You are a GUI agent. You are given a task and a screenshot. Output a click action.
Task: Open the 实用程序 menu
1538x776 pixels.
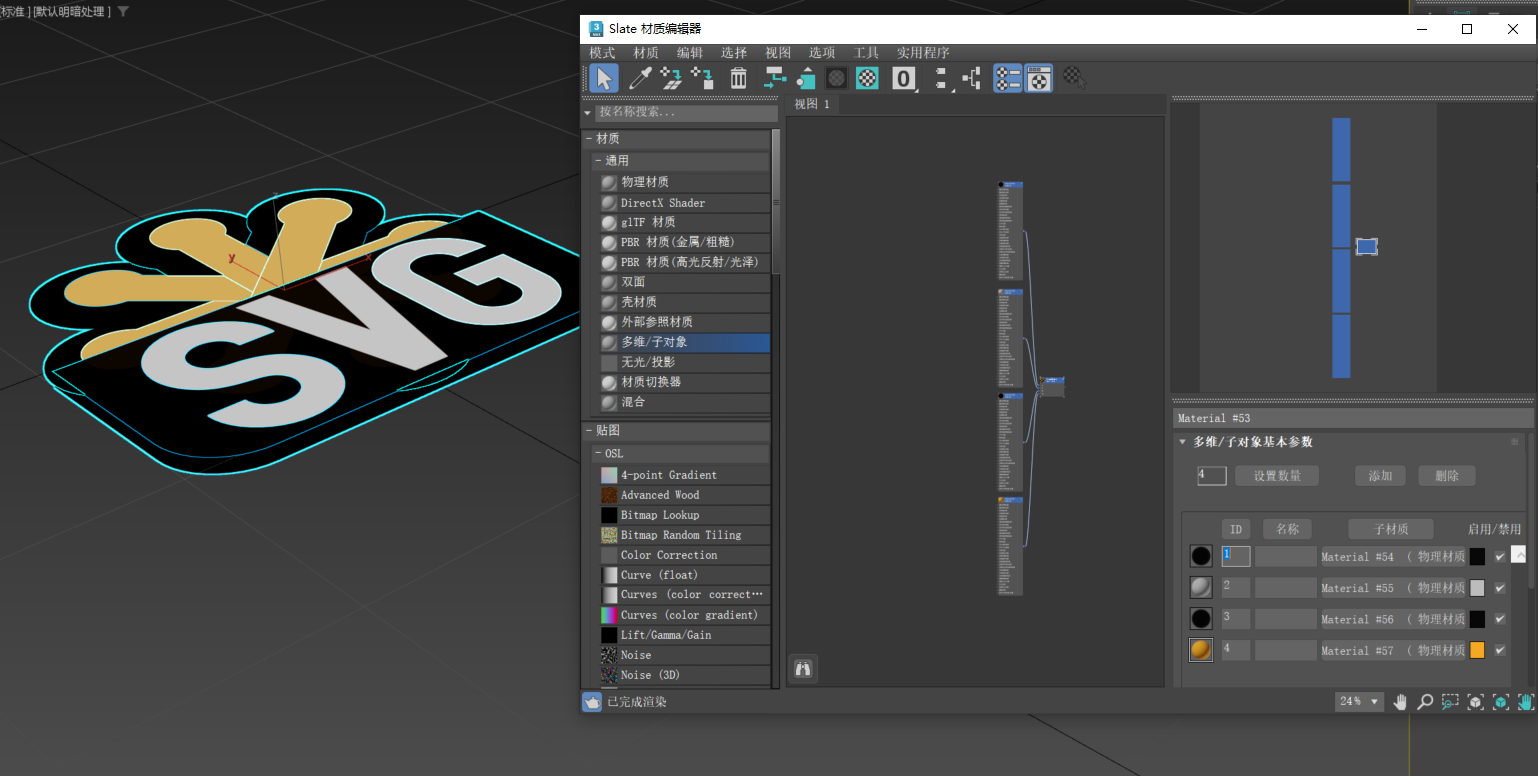[923, 53]
